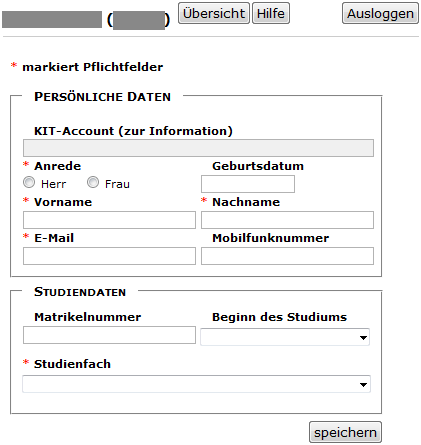This screenshot has width=421, height=445.
Task: Click the Mobilfunknummer input field
Action: [x=287, y=256]
